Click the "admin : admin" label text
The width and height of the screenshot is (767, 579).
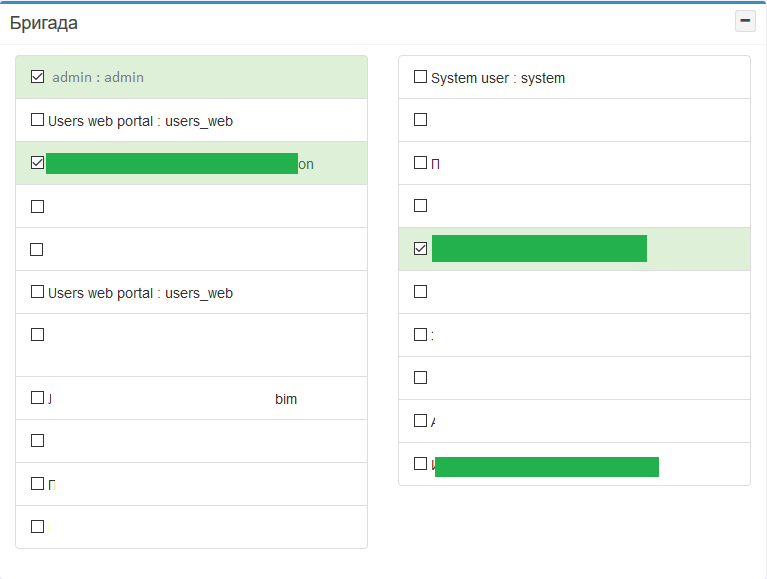(x=98, y=77)
